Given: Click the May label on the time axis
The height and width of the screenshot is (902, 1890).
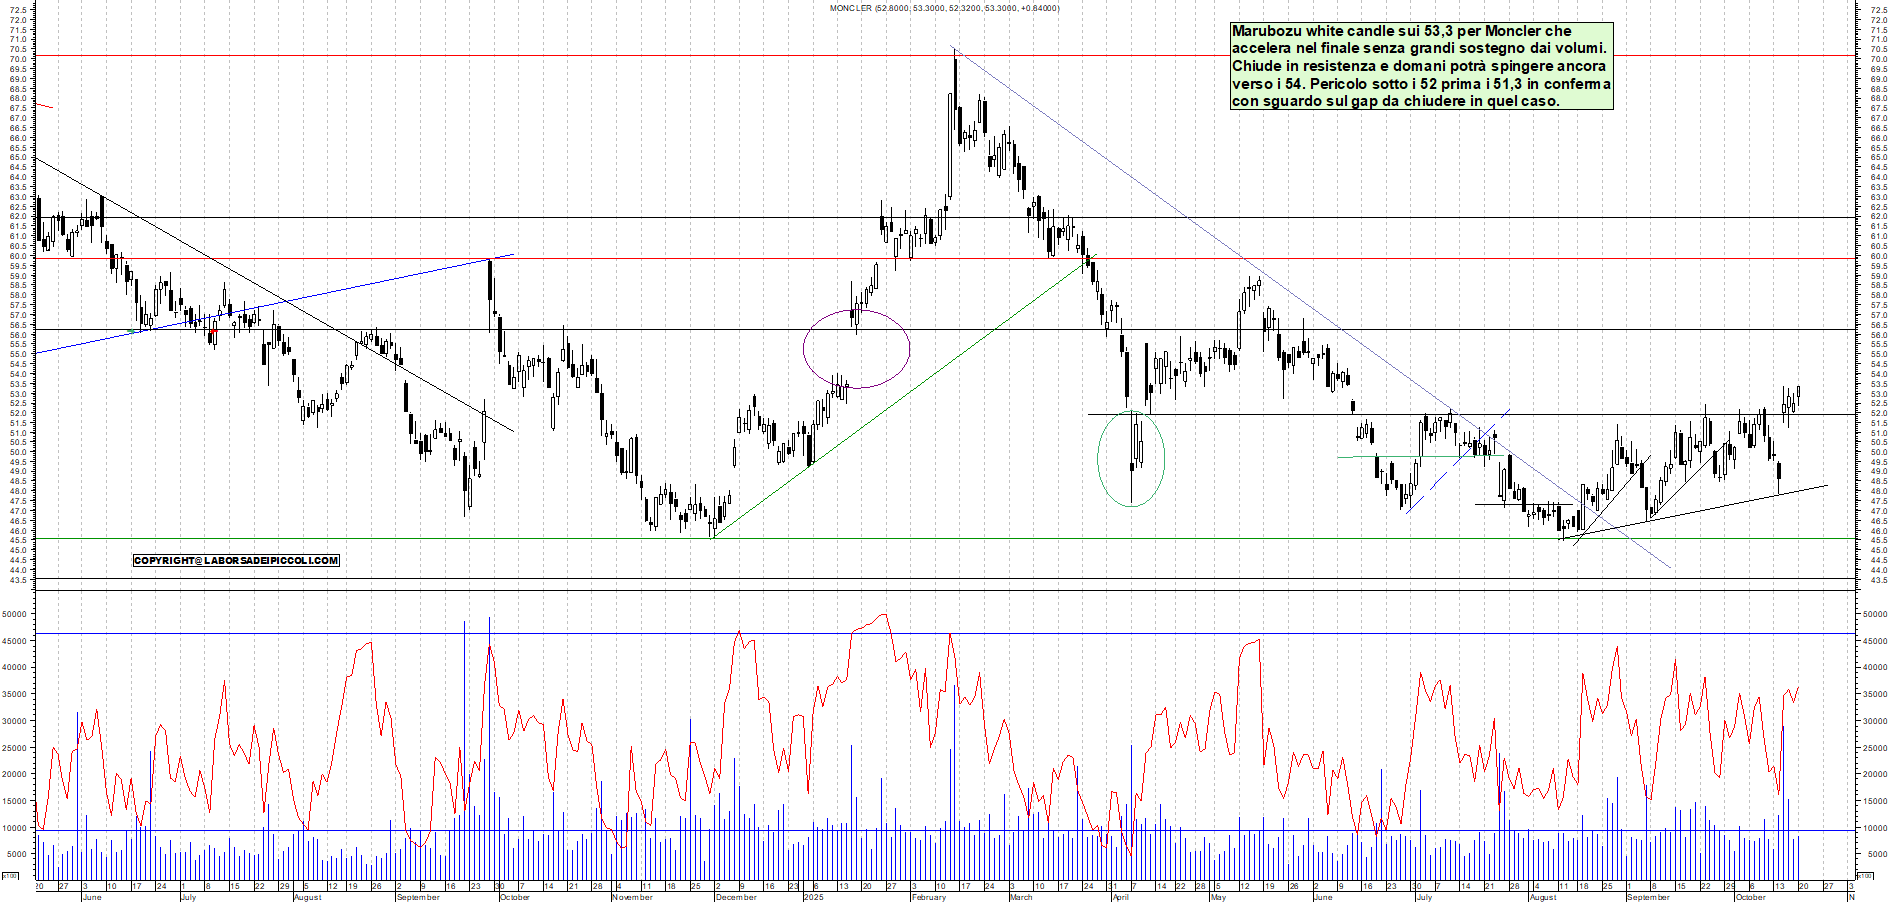Looking at the screenshot, I should pos(1217,897).
